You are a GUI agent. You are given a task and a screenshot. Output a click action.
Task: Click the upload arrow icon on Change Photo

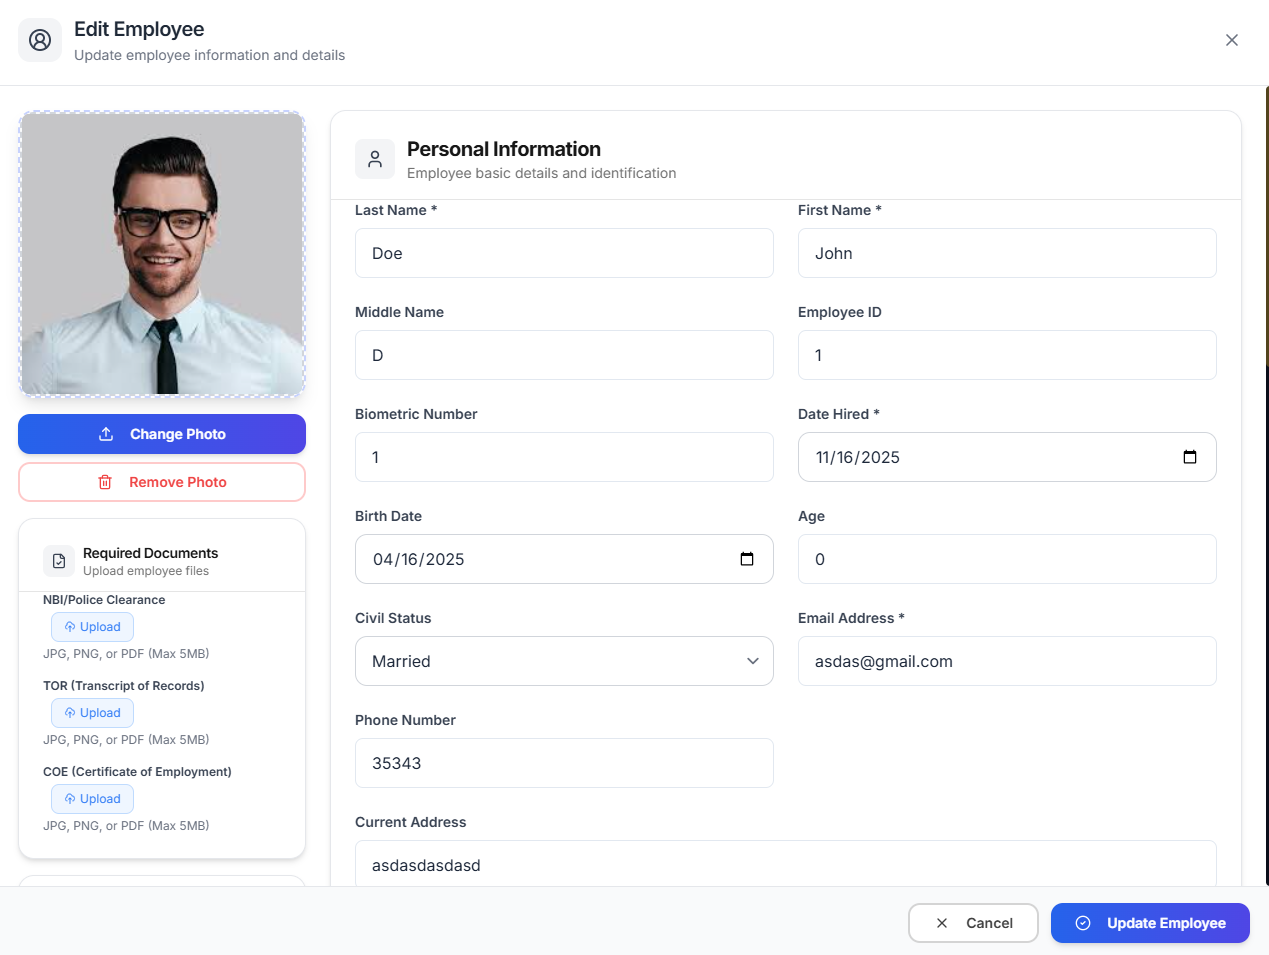(106, 433)
